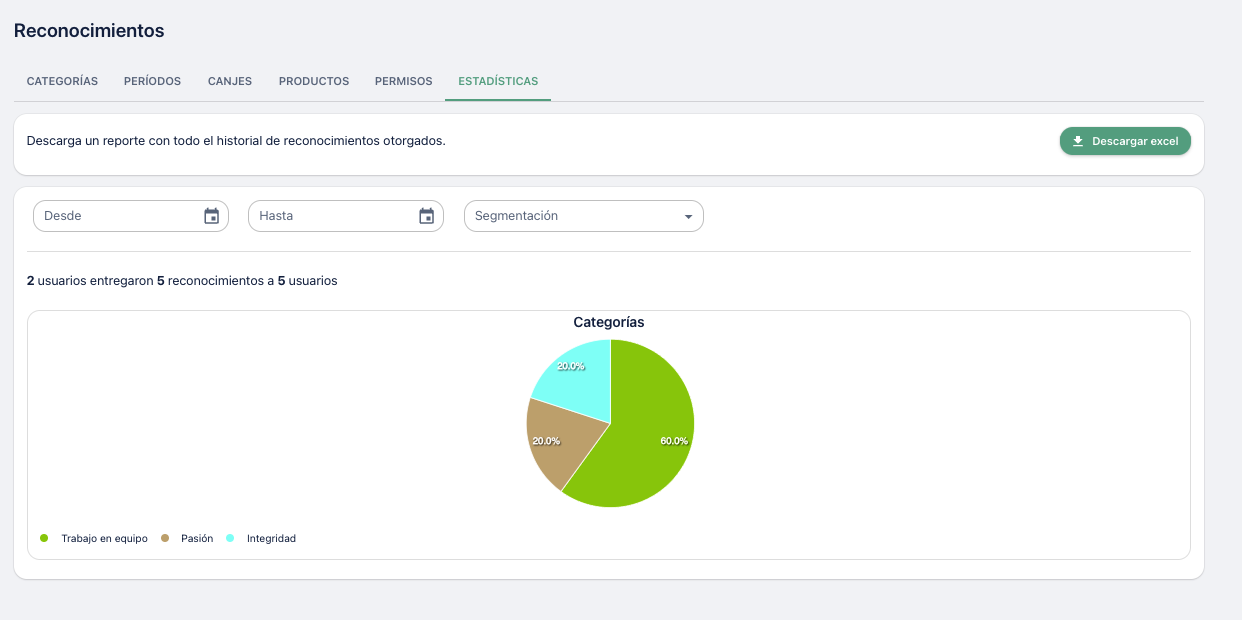Click the tan 20.0% pie slice
The image size is (1242, 620).
point(560,438)
